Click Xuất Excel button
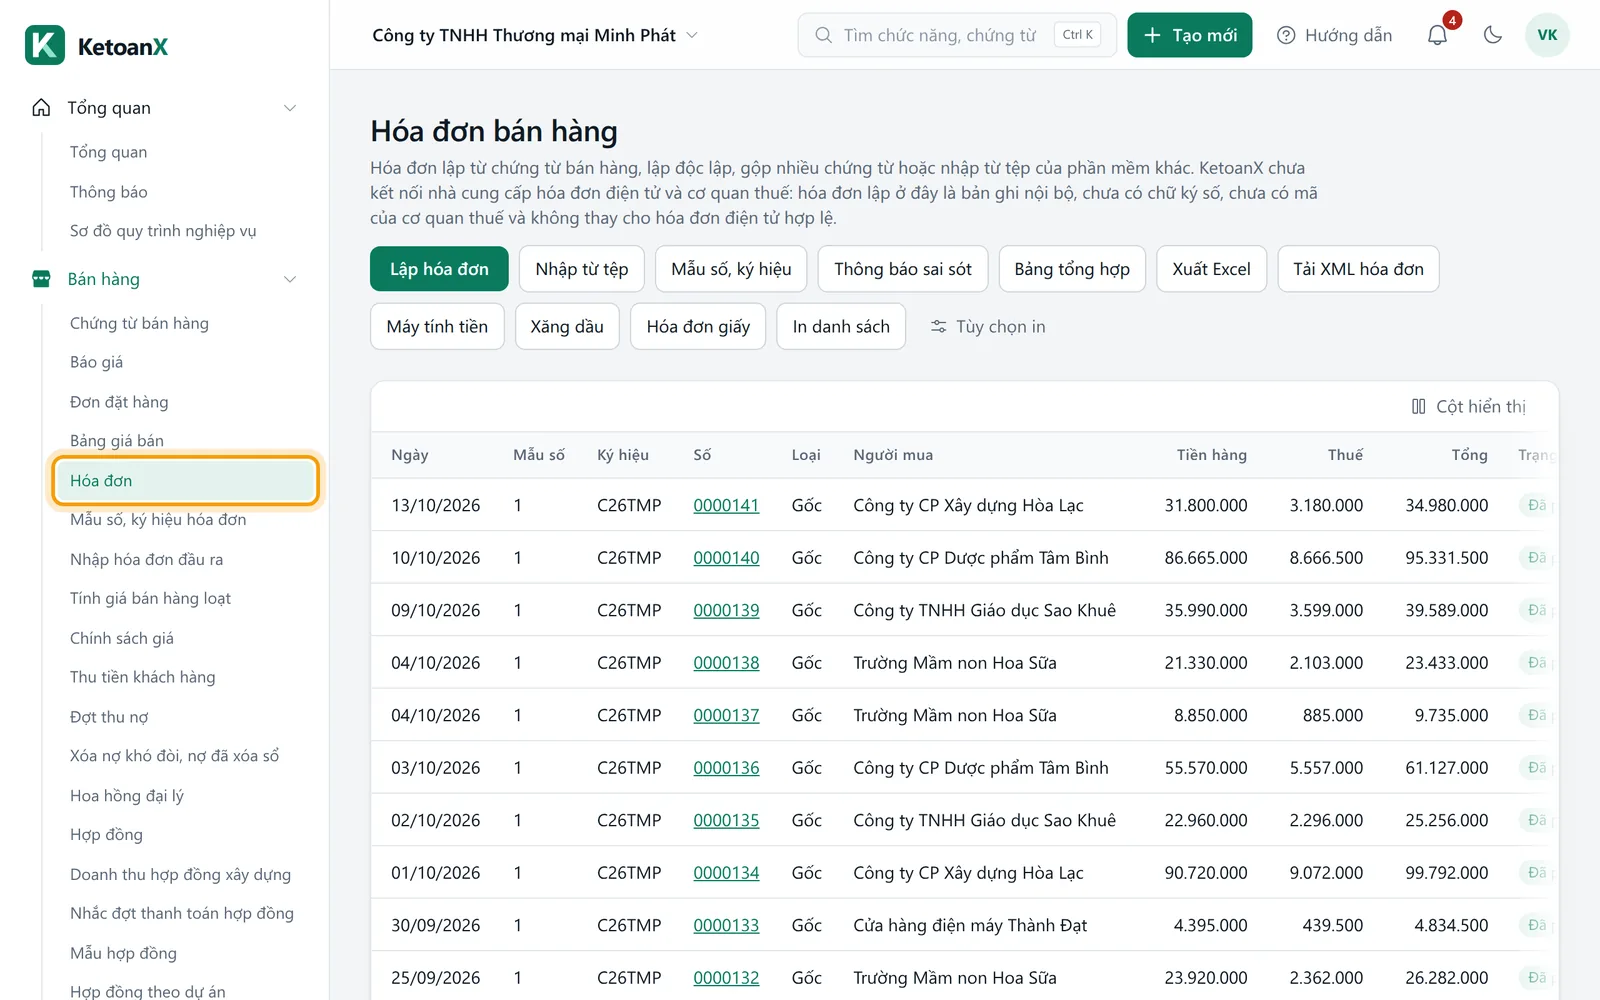The height and width of the screenshot is (1000, 1600). pyautogui.click(x=1212, y=269)
